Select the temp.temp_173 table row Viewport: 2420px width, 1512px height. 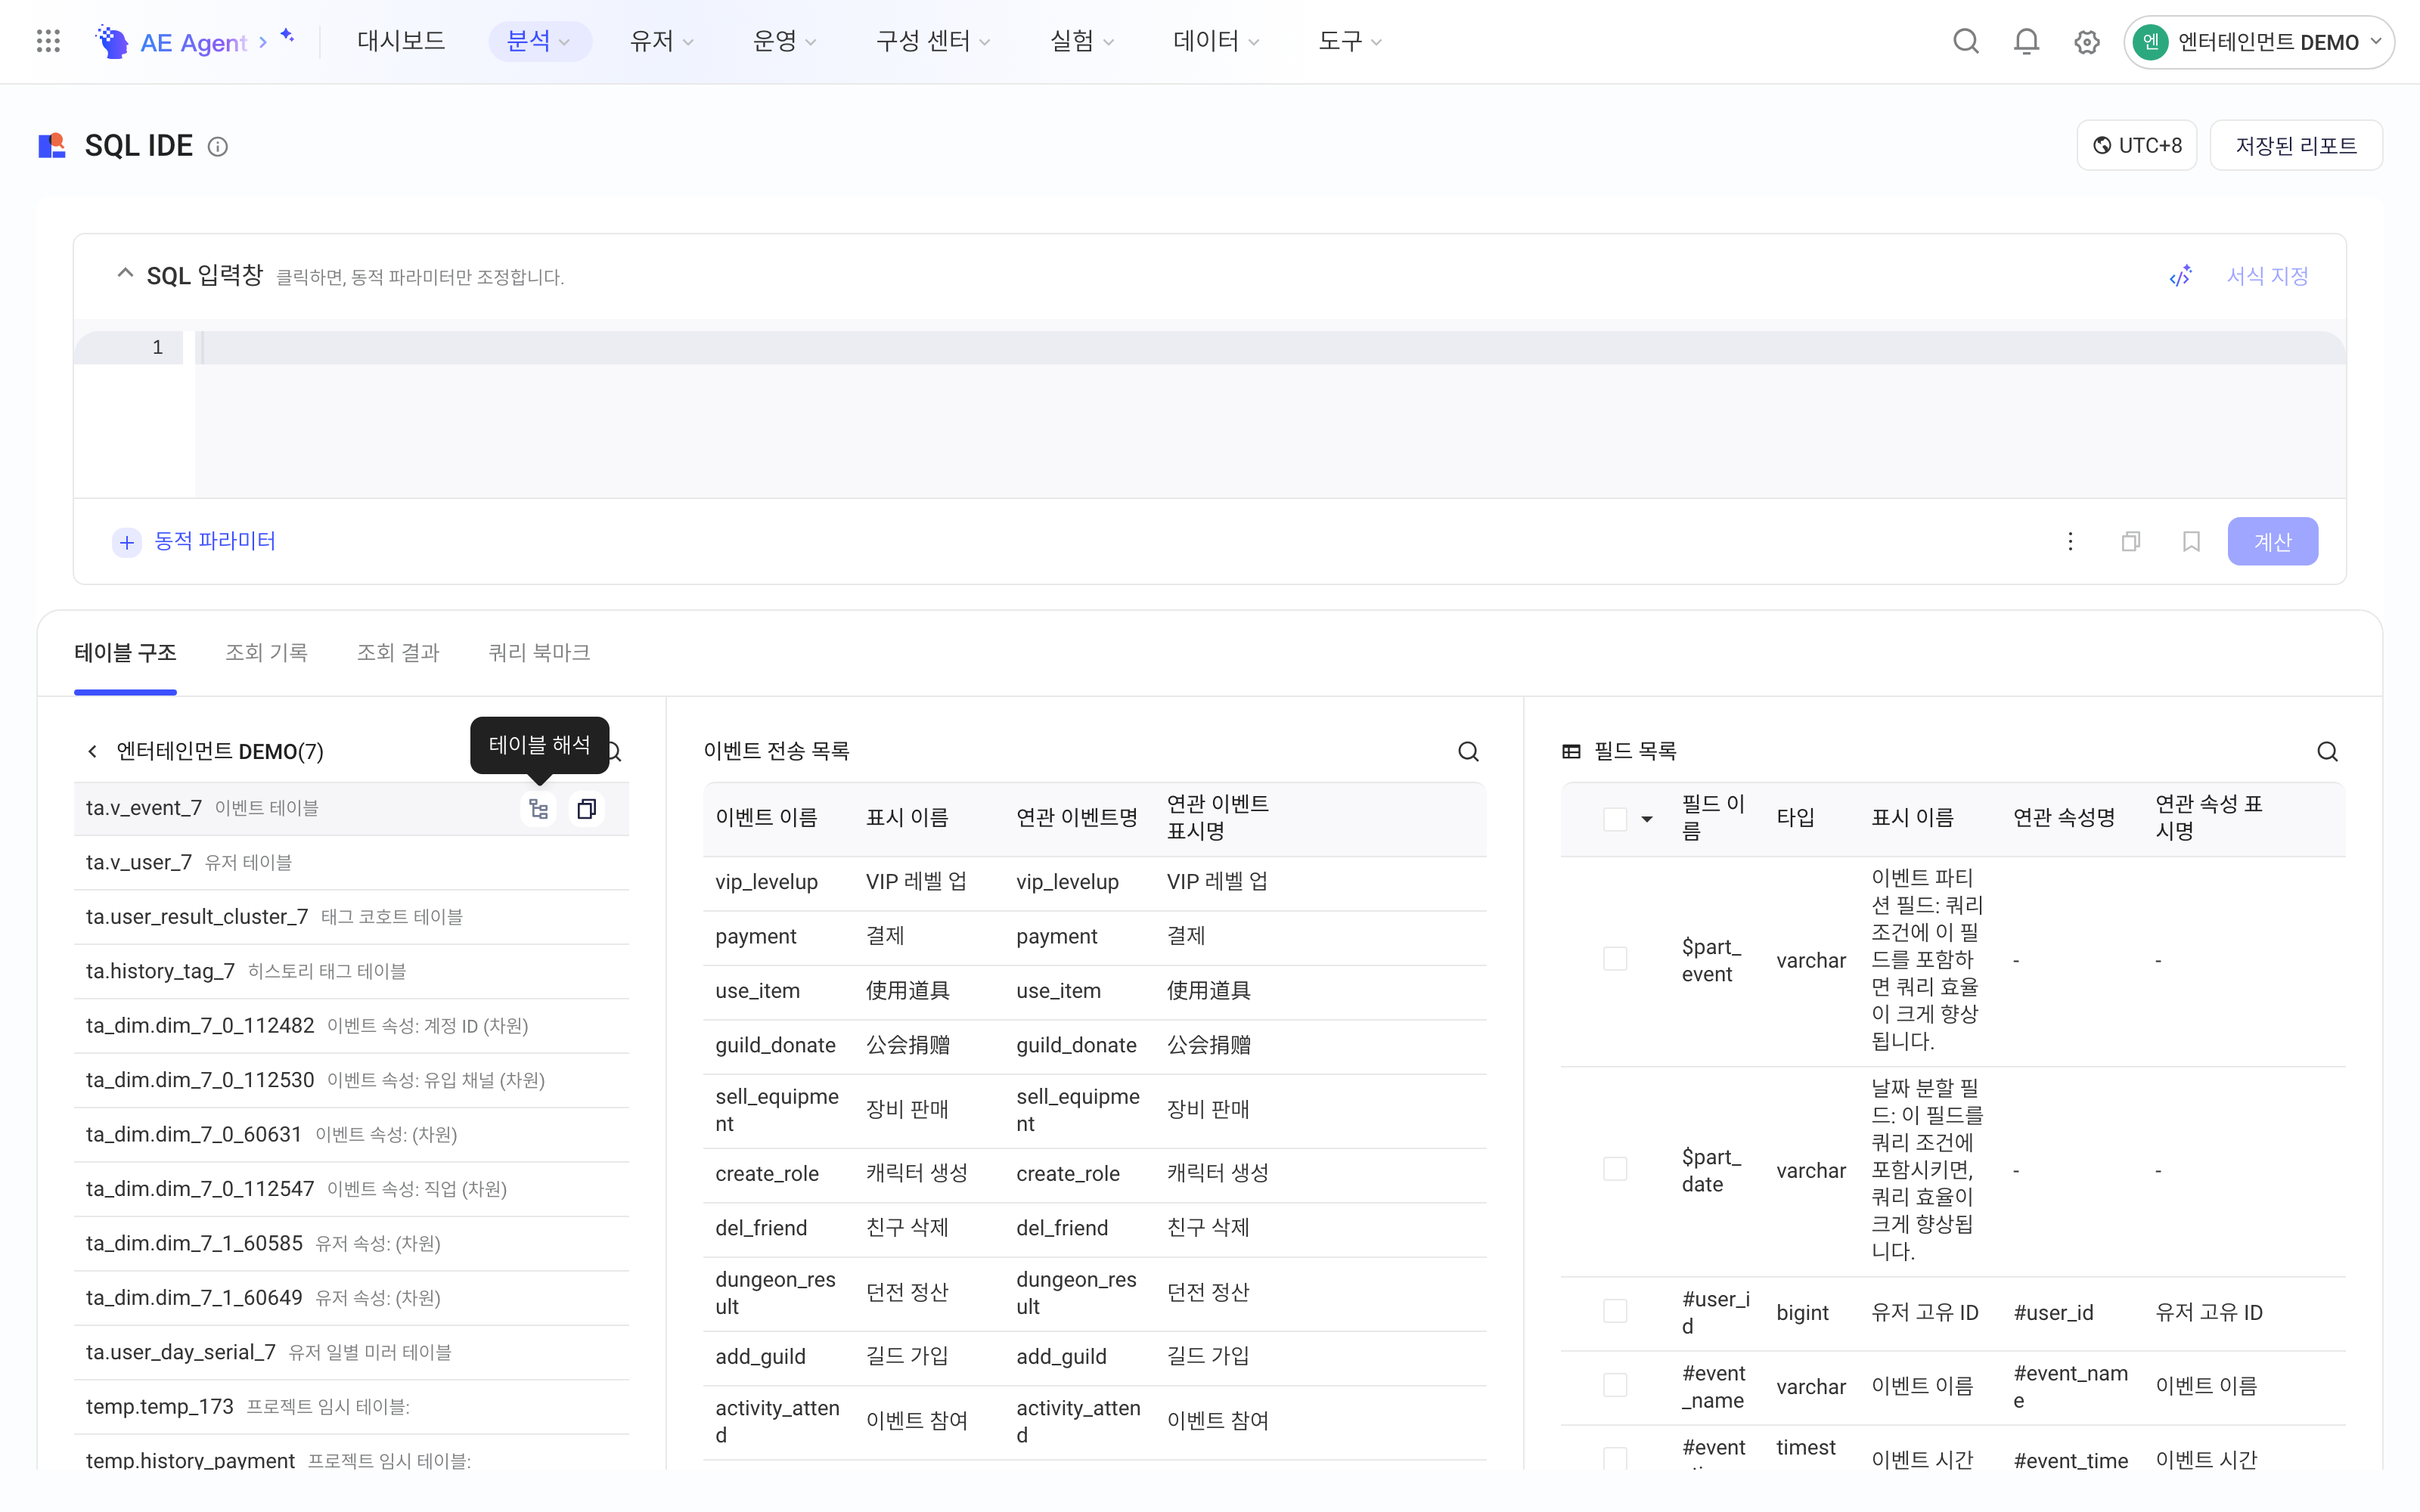click(351, 1406)
